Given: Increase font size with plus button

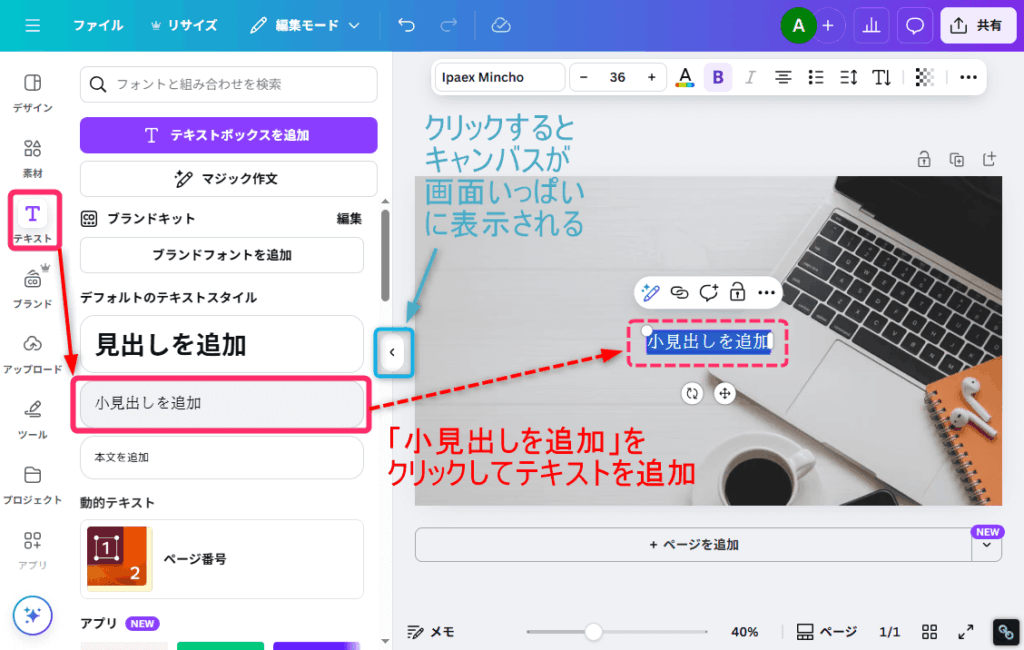Looking at the screenshot, I should point(652,77).
